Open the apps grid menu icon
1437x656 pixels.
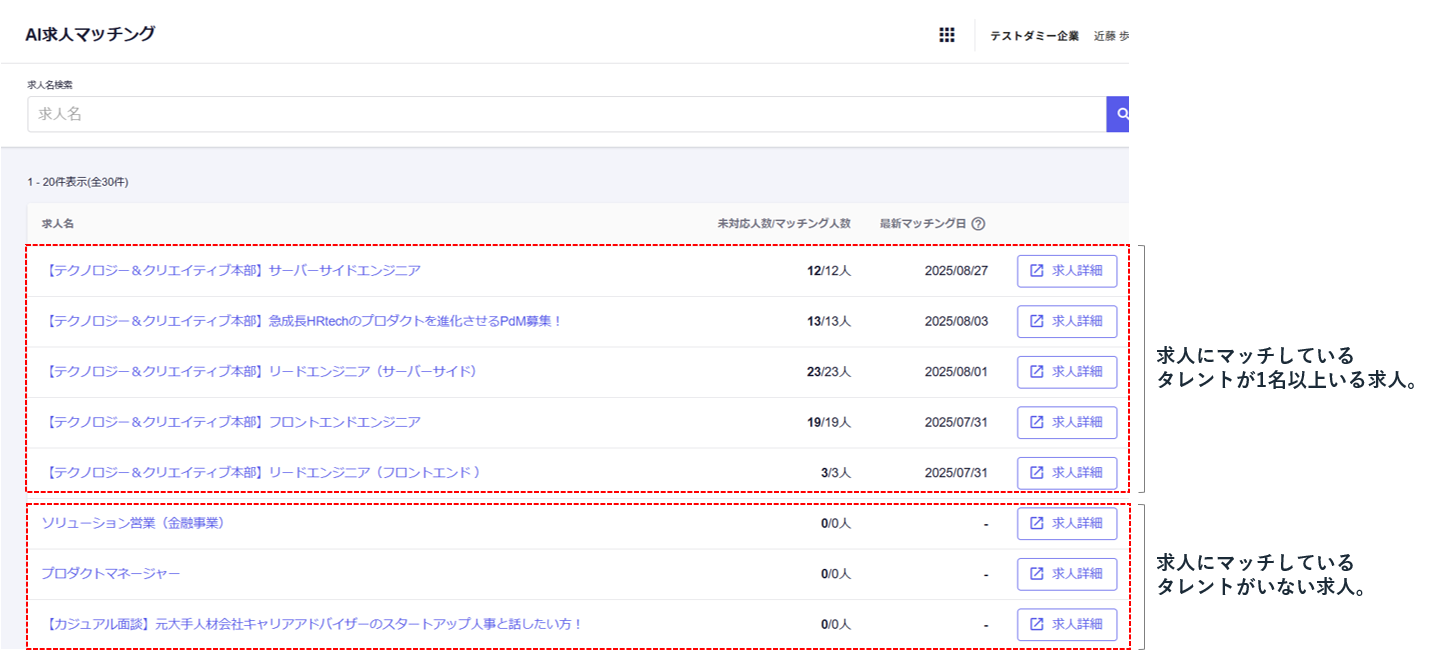(946, 35)
